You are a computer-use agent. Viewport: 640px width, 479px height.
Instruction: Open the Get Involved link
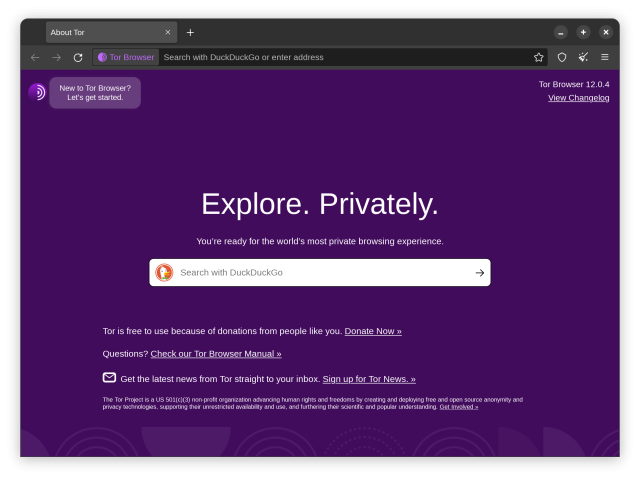point(459,407)
